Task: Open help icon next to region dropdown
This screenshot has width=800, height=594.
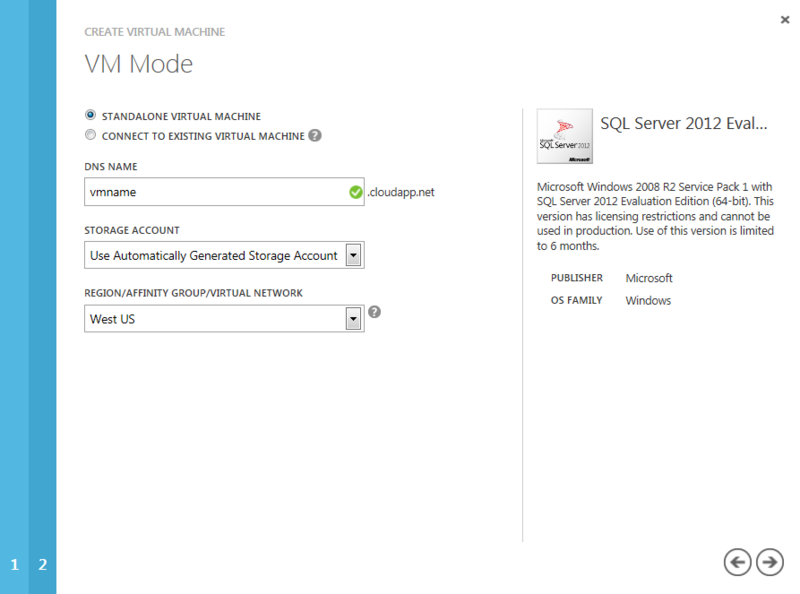Action: (375, 311)
